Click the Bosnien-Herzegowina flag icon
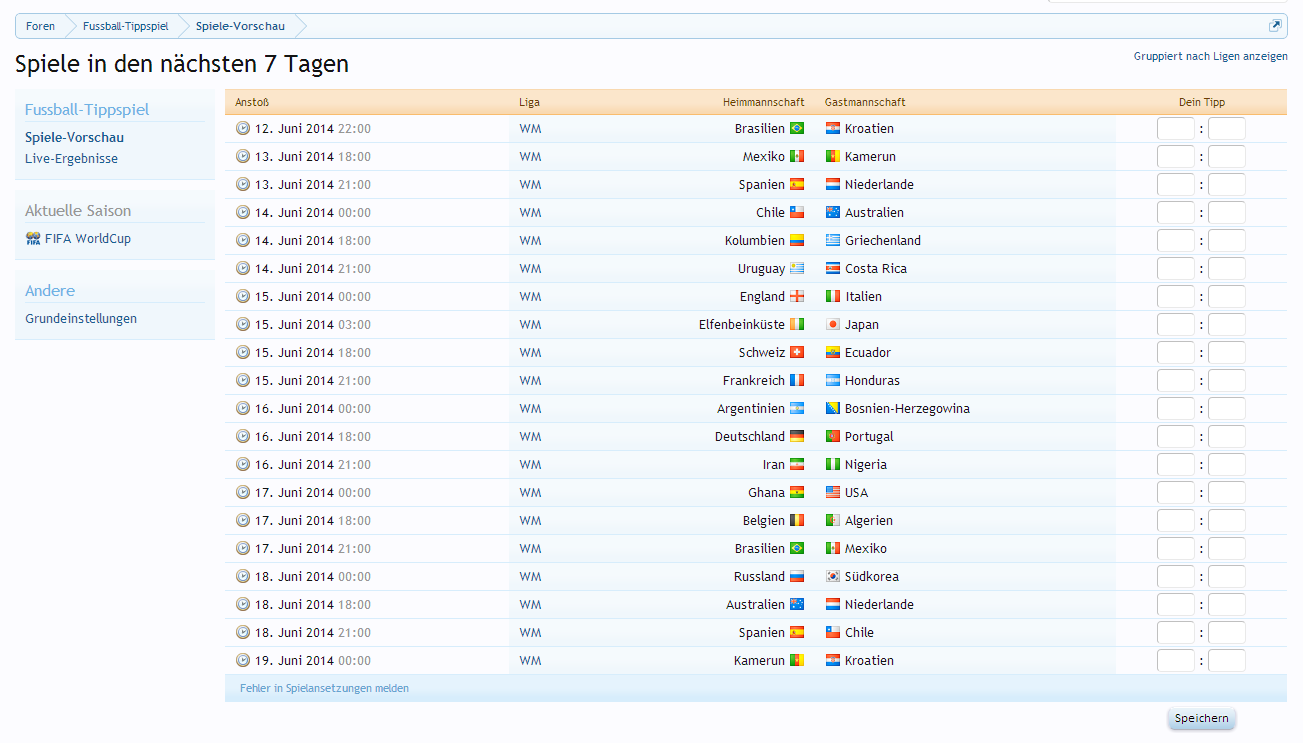 click(832, 408)
